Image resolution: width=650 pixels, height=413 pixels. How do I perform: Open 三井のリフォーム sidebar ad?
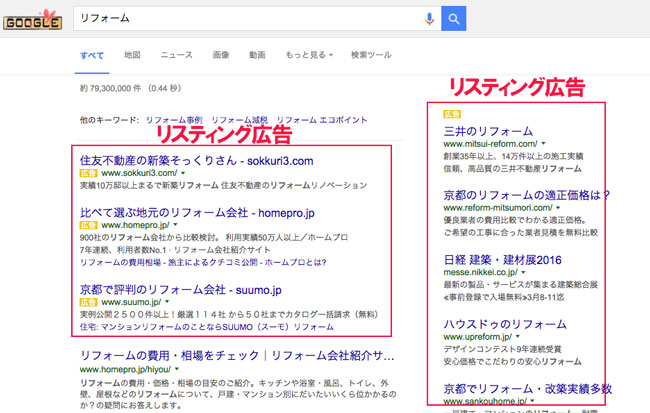[488, 131]
